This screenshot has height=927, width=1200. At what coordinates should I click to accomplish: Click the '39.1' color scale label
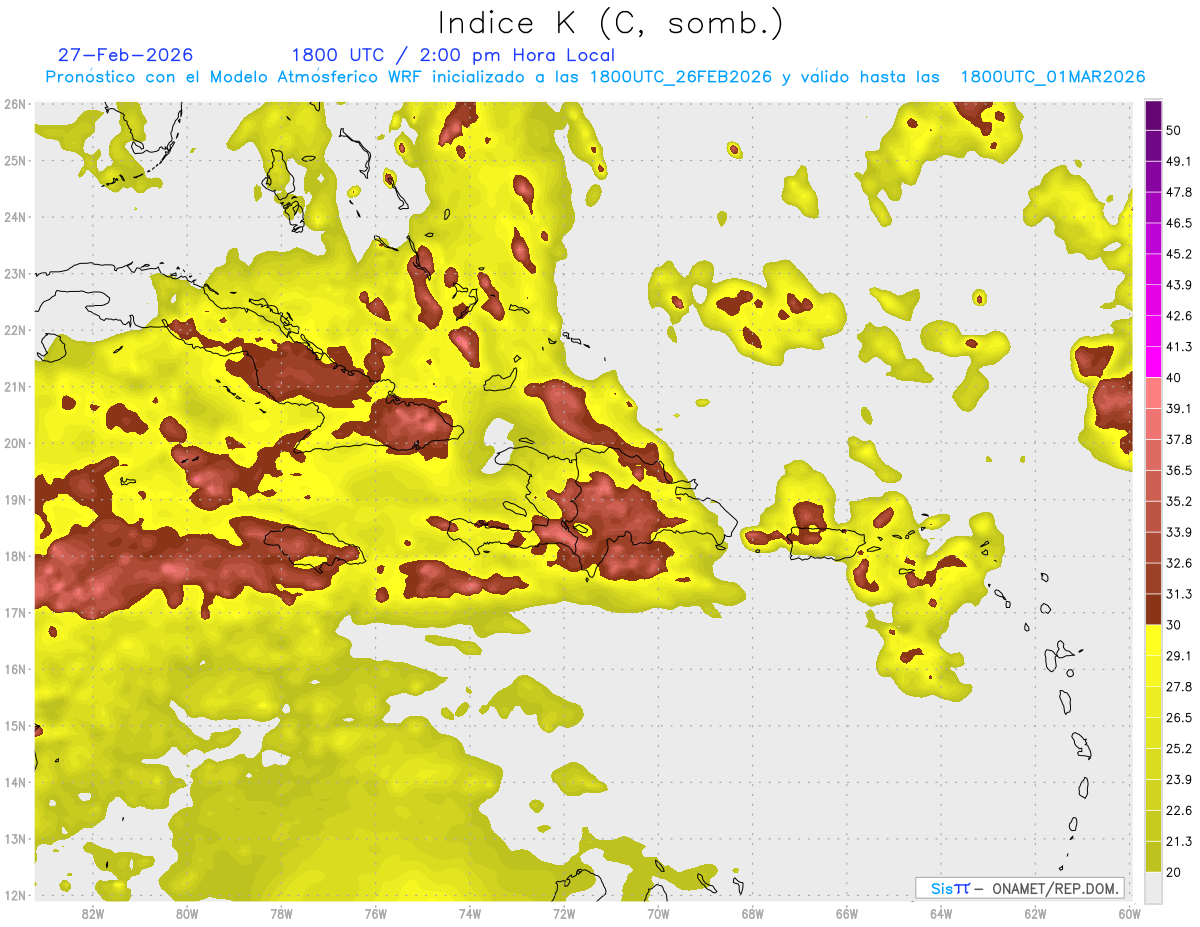1179,408
